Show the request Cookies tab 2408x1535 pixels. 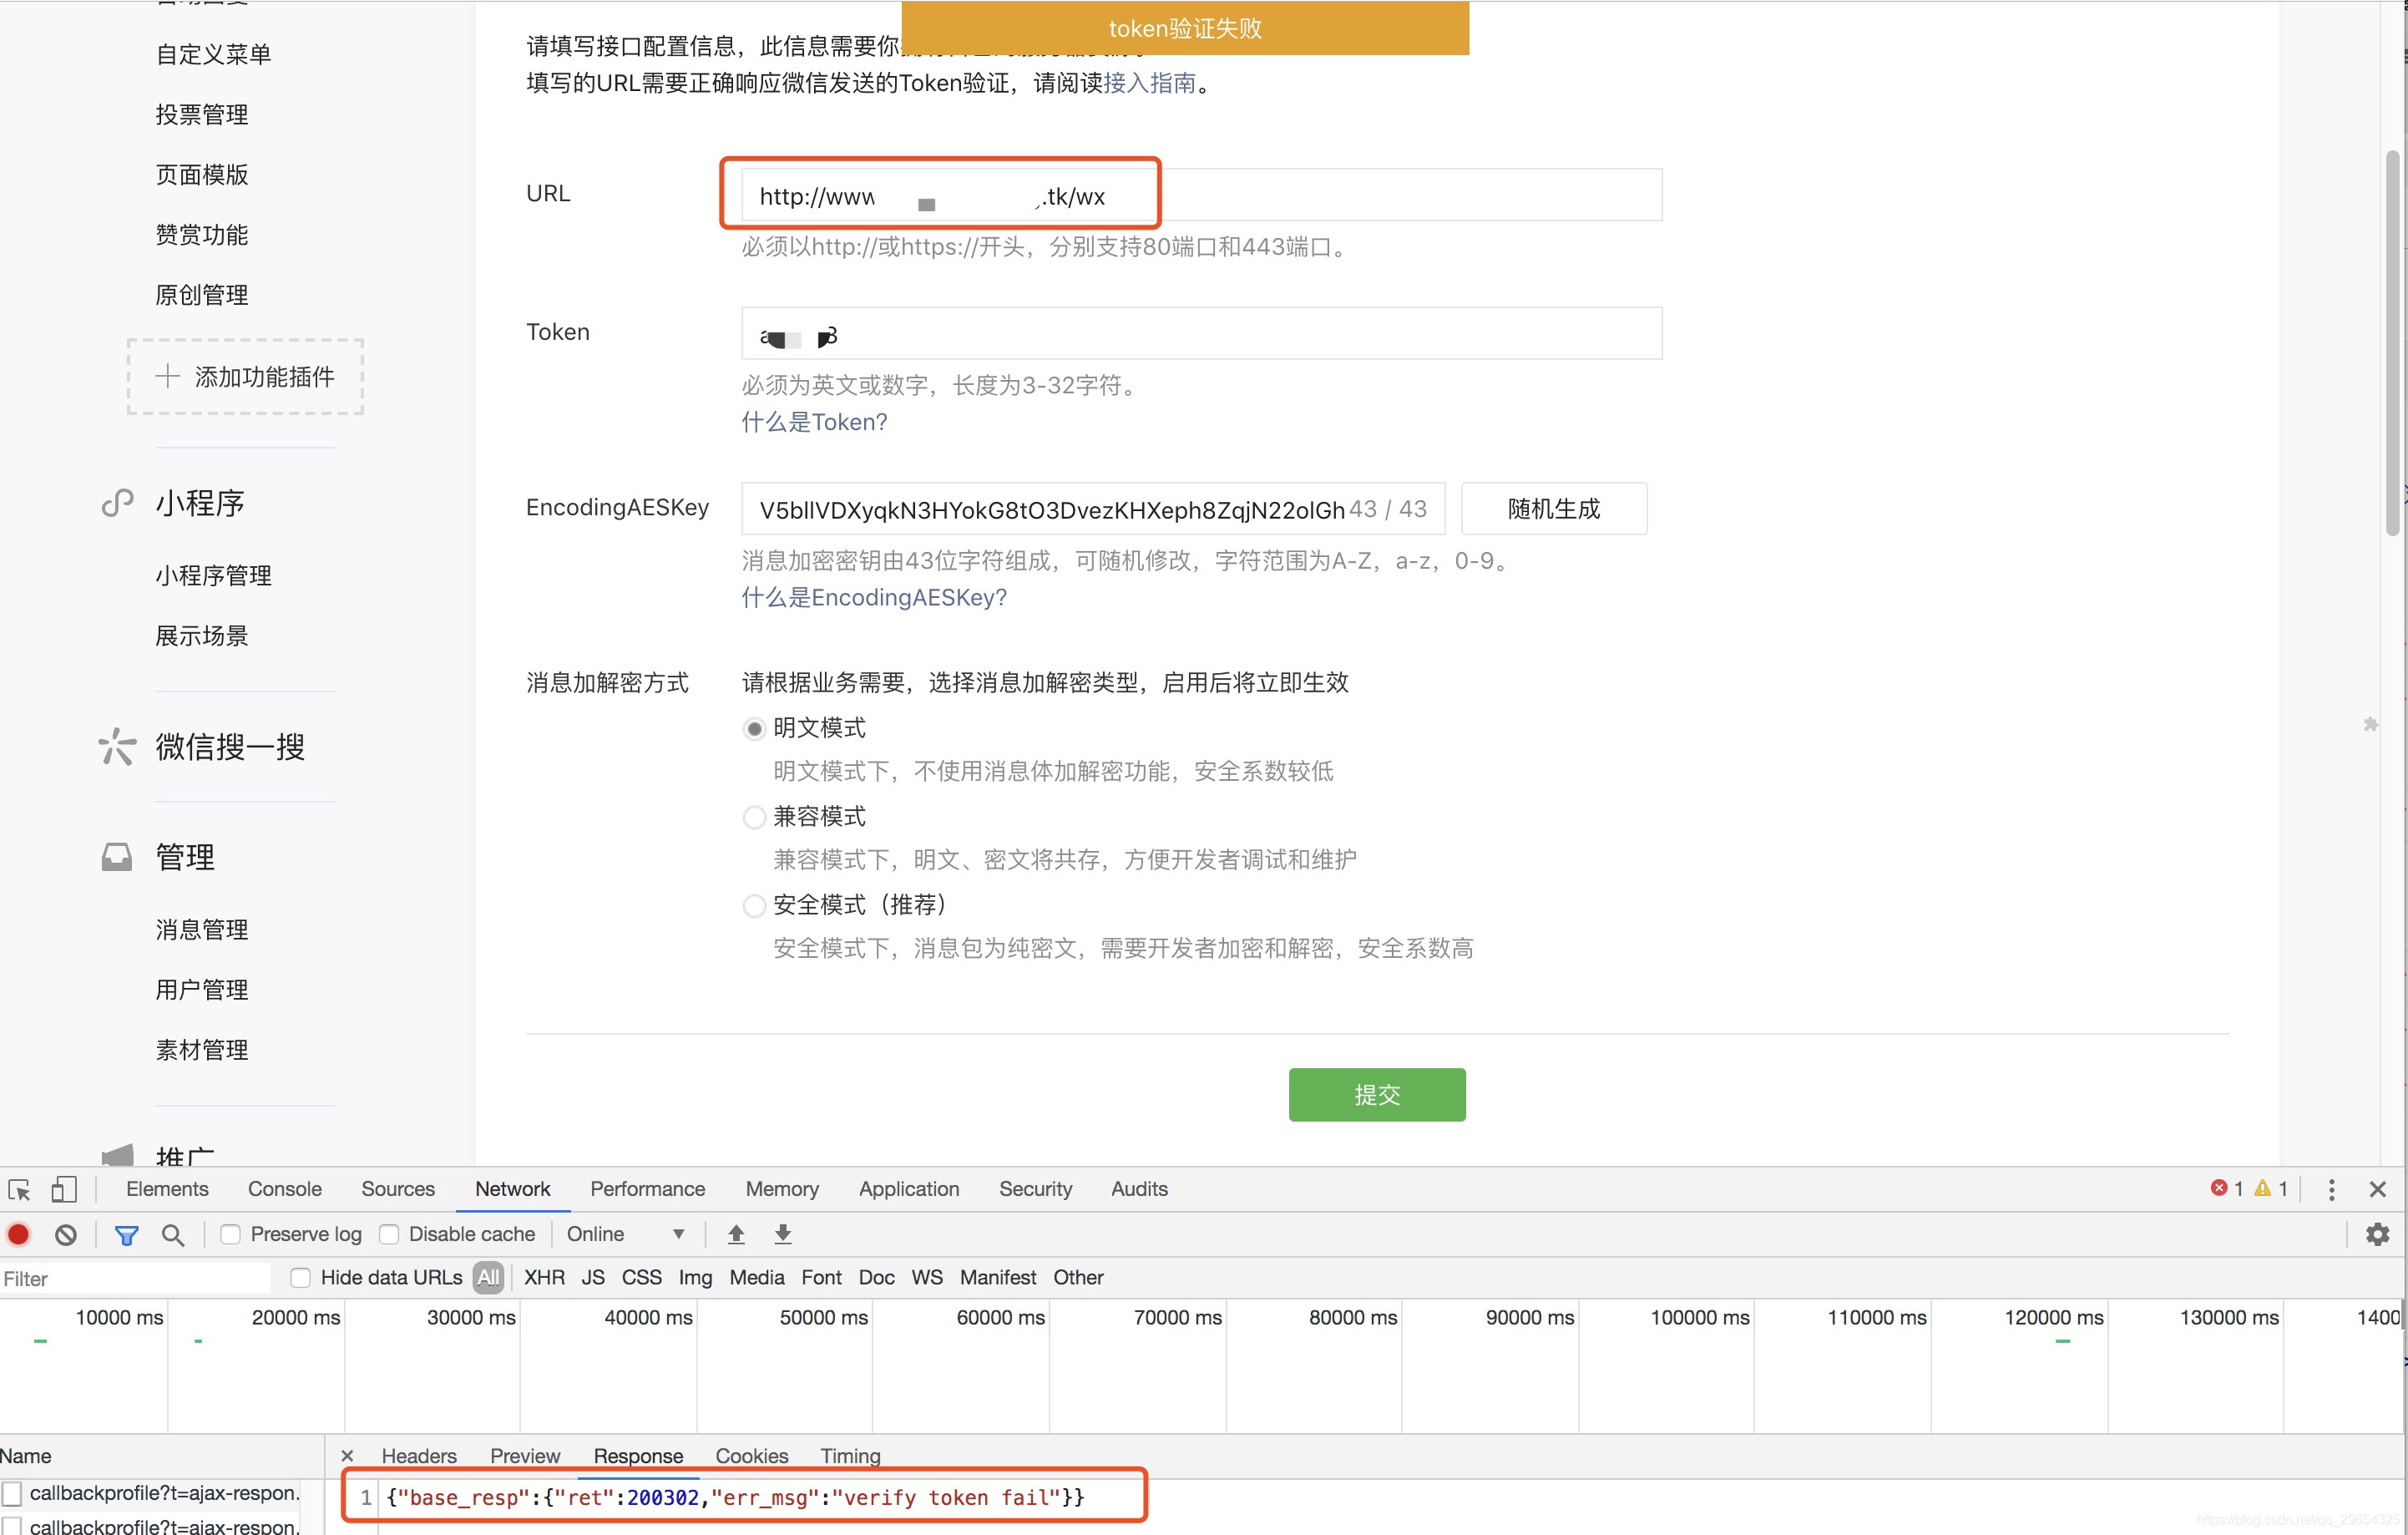click(752, 1456)
